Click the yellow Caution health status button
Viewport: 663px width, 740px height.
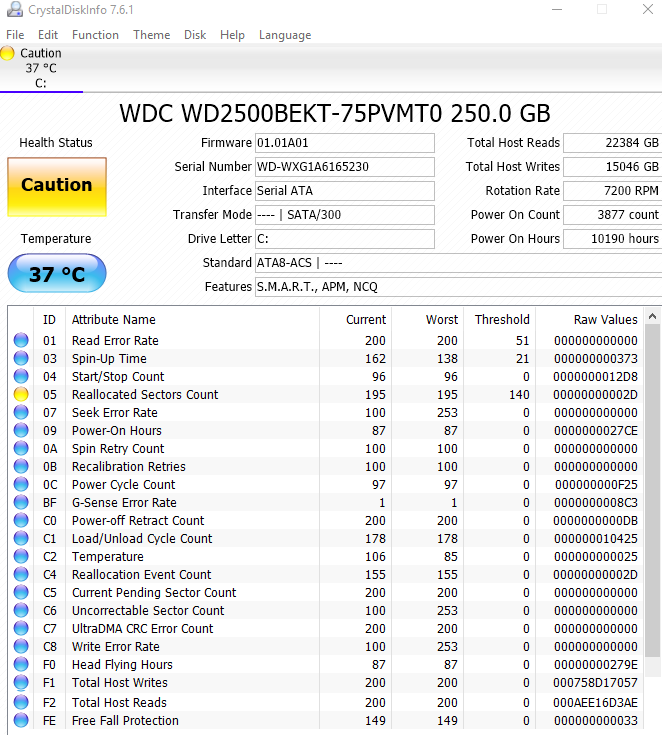point(57,187)
